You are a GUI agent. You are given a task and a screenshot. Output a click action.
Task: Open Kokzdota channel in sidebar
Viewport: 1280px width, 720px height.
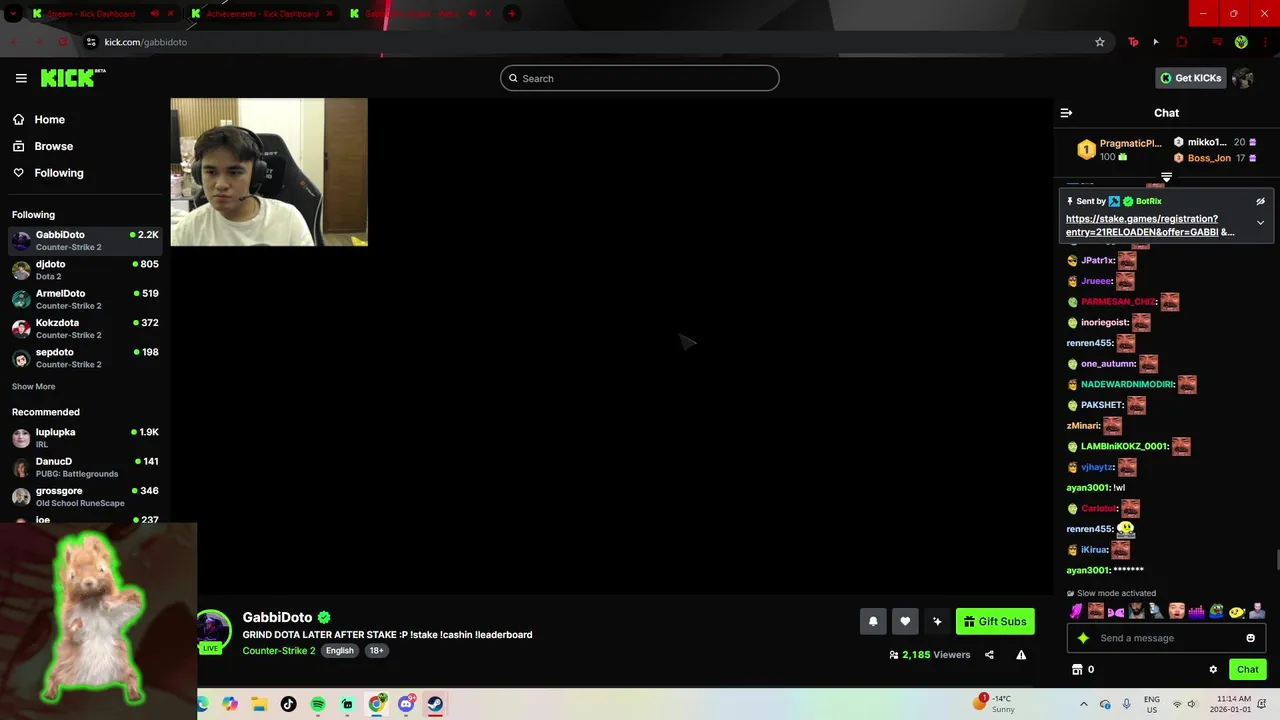tap(85, 328)
